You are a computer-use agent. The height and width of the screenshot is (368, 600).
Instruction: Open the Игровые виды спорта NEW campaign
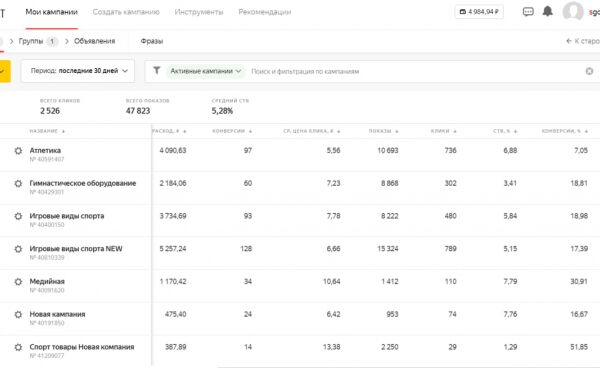[76, 249]
